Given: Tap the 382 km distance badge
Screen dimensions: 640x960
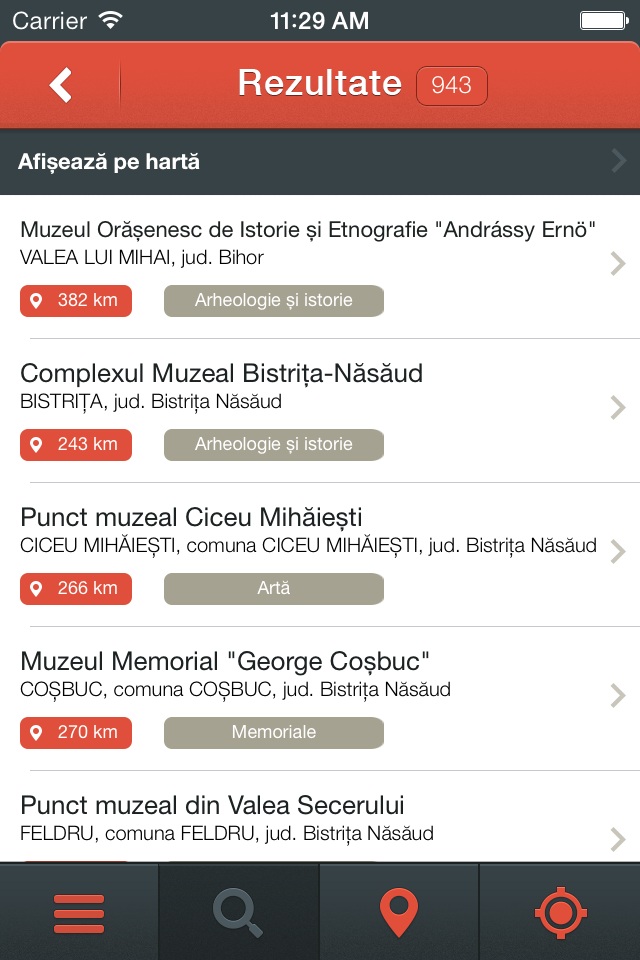Looking at the screenshot, I should point(76,301).
